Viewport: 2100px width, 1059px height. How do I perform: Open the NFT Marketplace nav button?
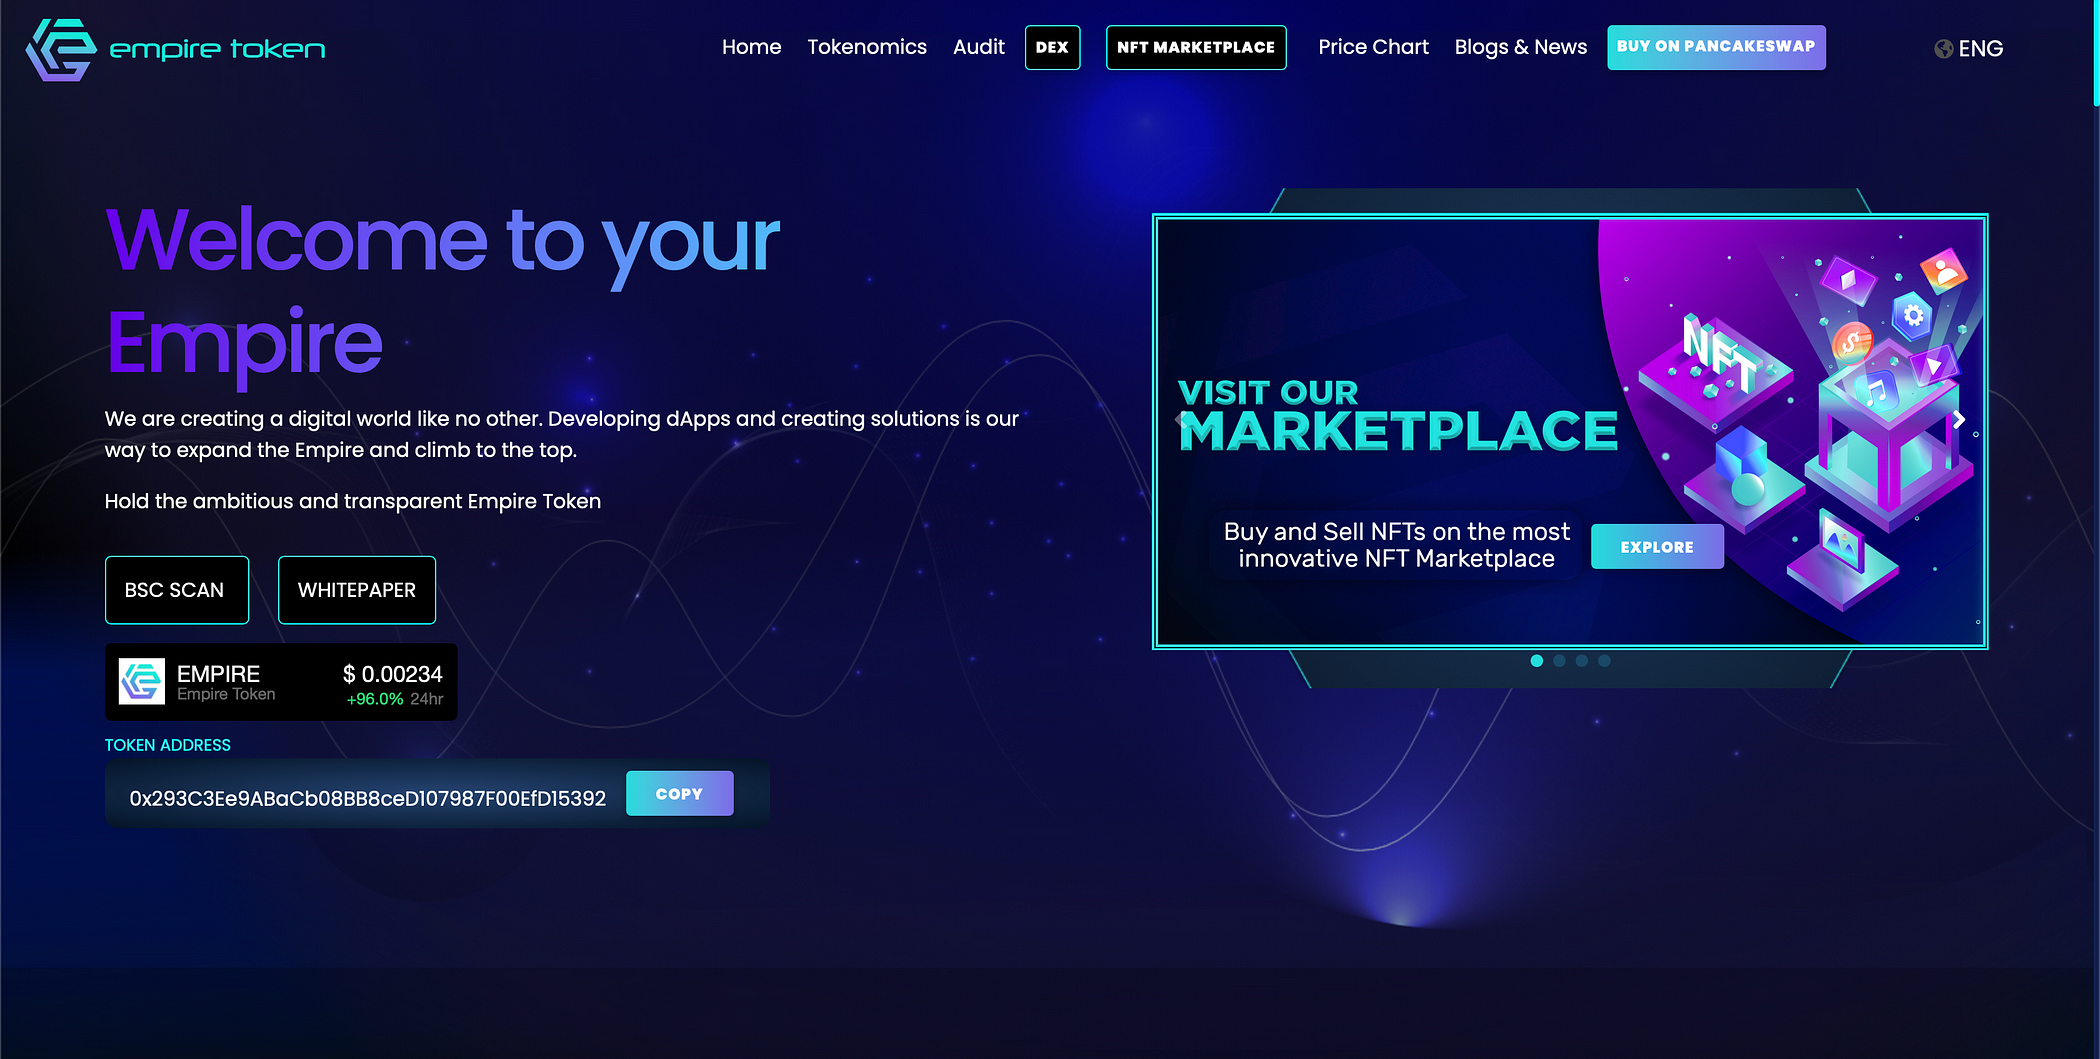(1196, 47)
